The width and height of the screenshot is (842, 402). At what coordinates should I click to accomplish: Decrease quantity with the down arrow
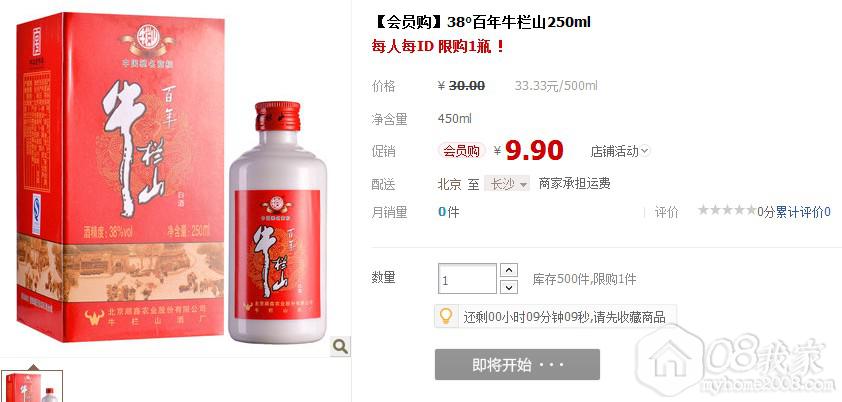(509, 287)
